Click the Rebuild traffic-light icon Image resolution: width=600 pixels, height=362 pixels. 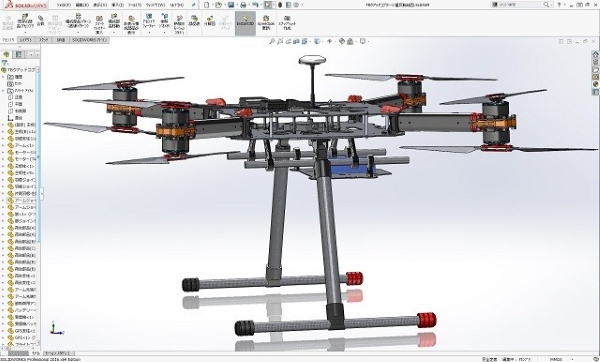pos(280,5)
